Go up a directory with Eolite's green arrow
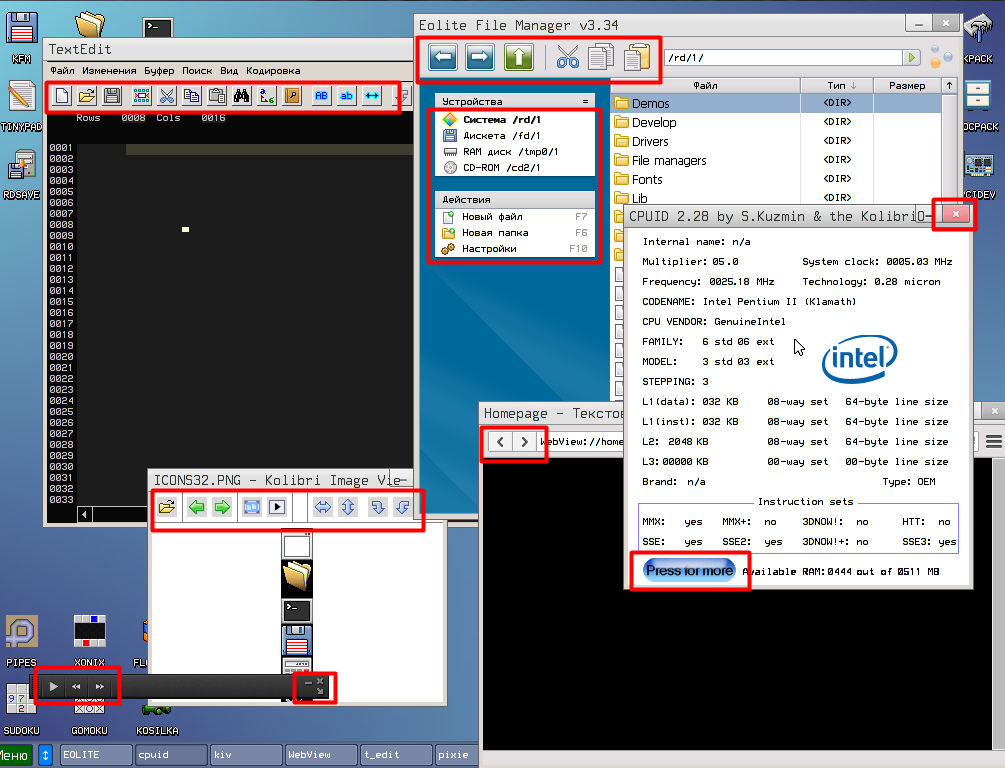The height and width of the screenshot is (768, 1005). pos(519,57)
